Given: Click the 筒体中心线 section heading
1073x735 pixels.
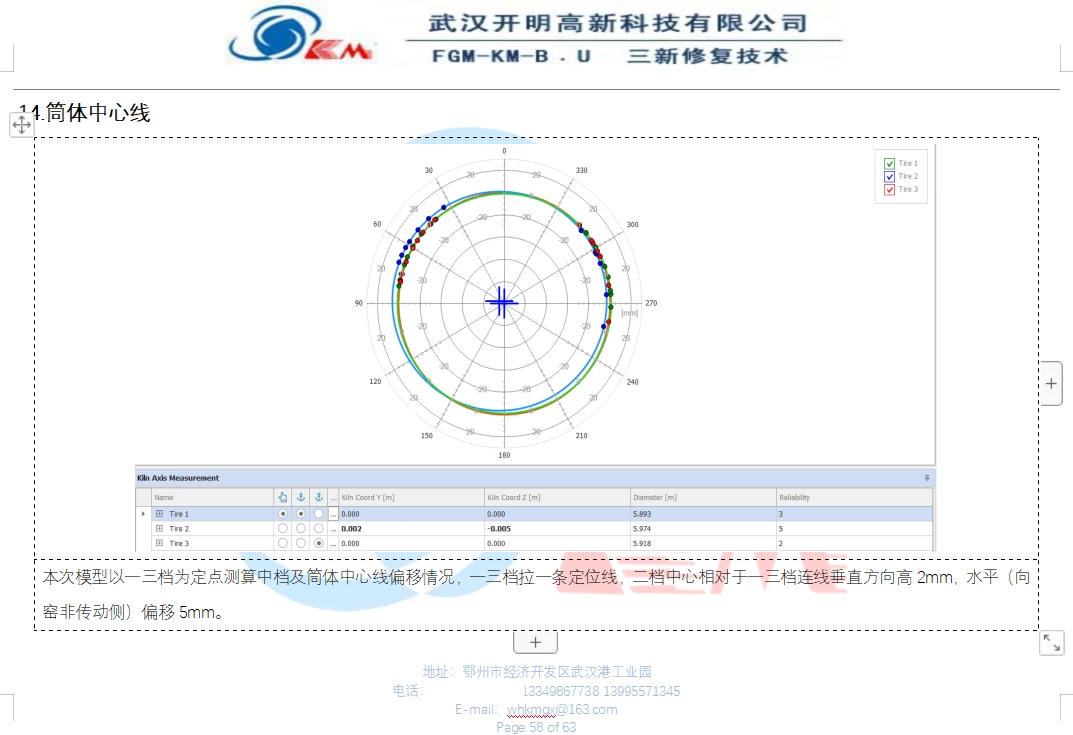Looking at the screenshot, I should (x=98, y=112).
